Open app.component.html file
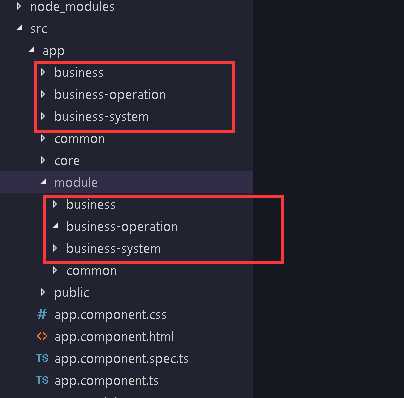Viewport: 404px width, 398px height. coord(114,337)
